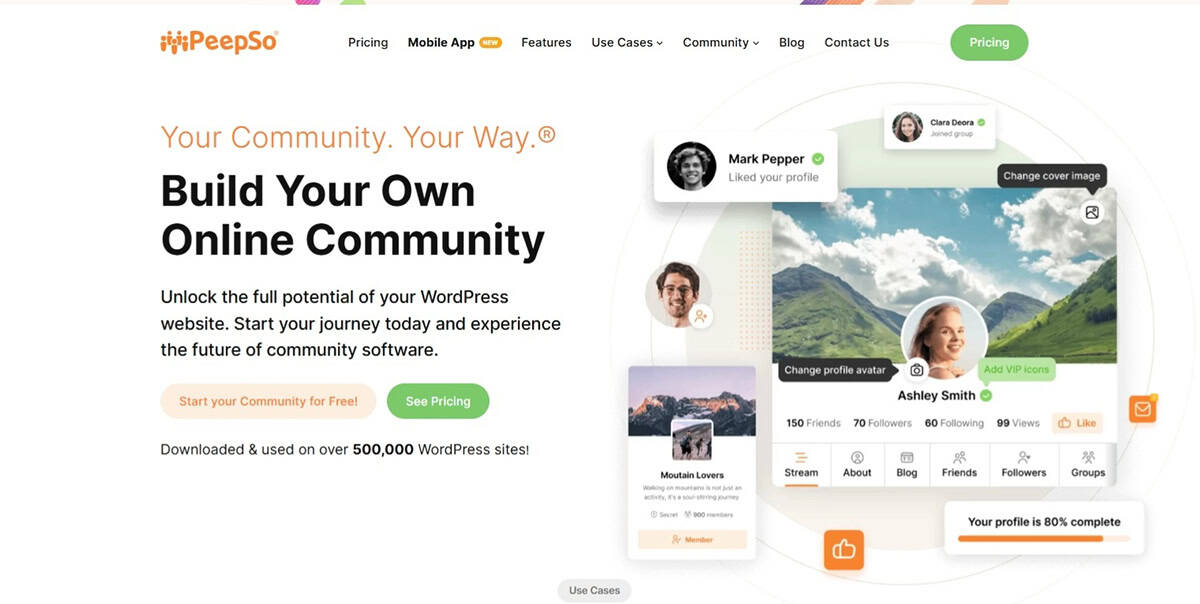Switch to the Groups profile tab
The image size is (1200, 604).
(1088, 464)
